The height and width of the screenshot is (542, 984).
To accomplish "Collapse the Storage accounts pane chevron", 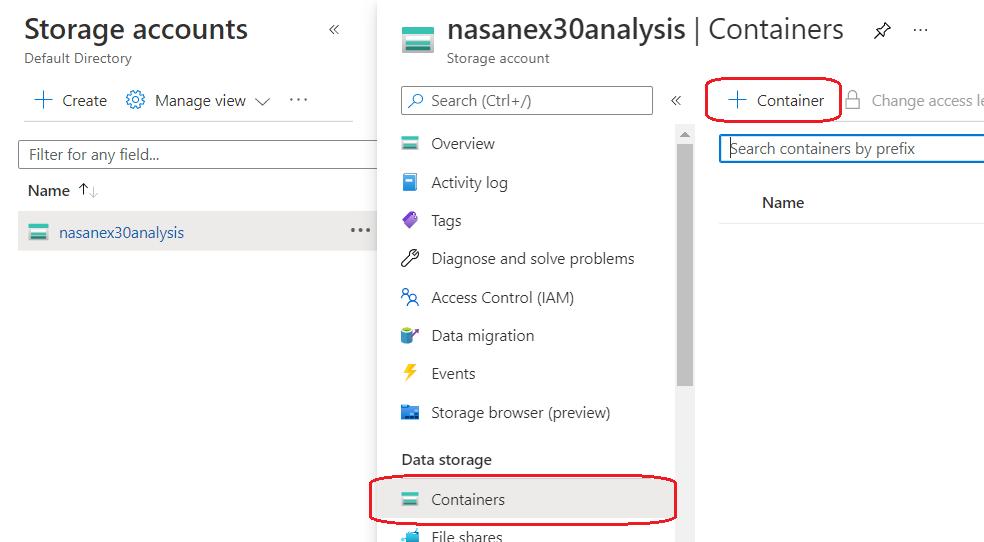I will click(334, 29).
